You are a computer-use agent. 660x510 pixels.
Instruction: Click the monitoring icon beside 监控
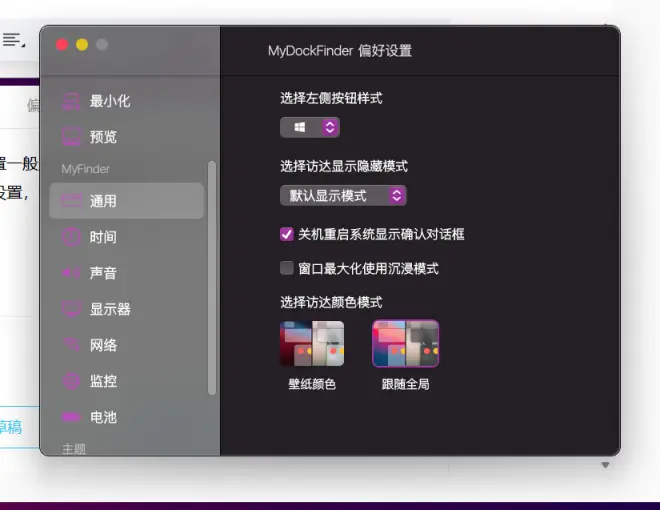(x=71, y=381)
